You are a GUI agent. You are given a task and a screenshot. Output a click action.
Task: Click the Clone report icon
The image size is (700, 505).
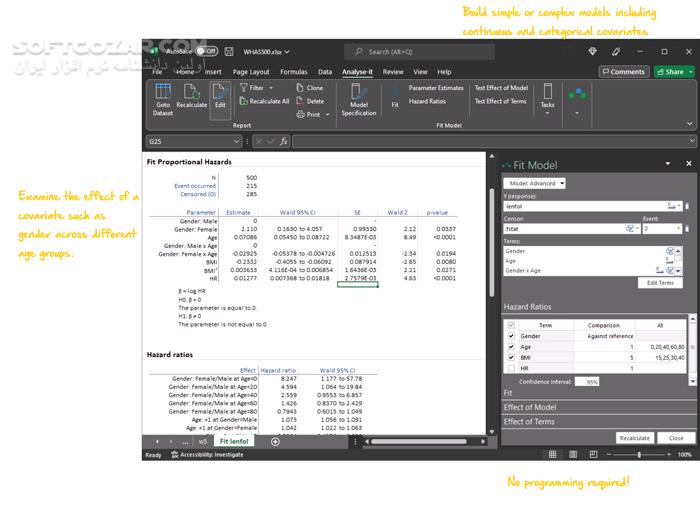[300, 88]
